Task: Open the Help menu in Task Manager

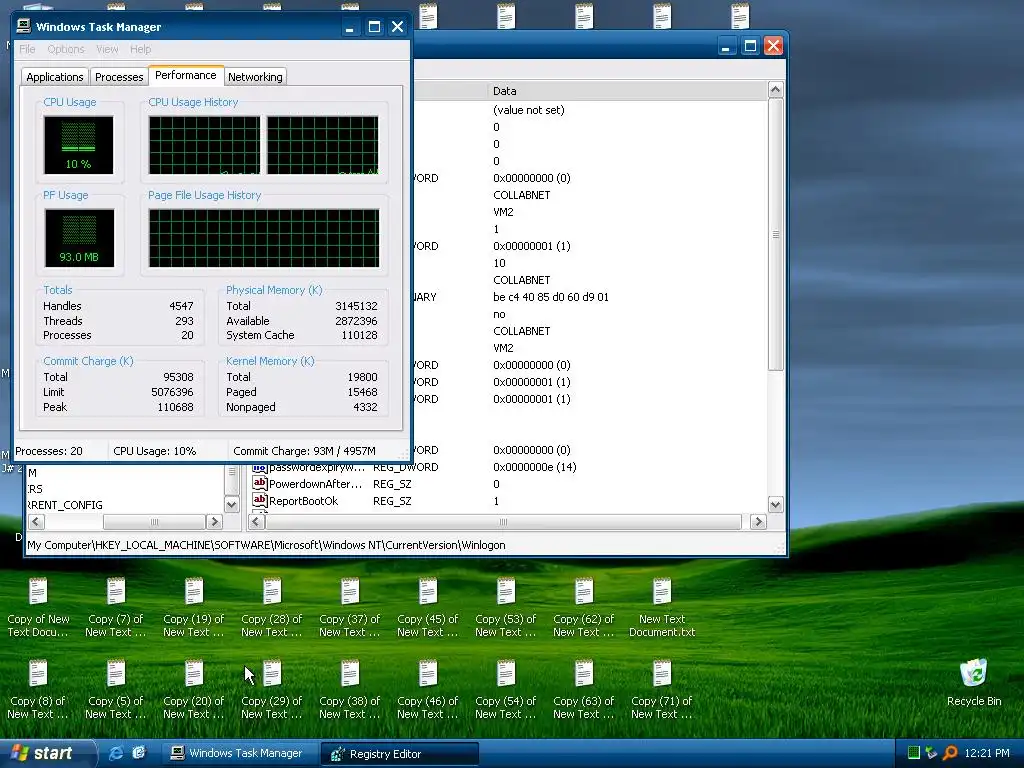Action: point(140,49)
